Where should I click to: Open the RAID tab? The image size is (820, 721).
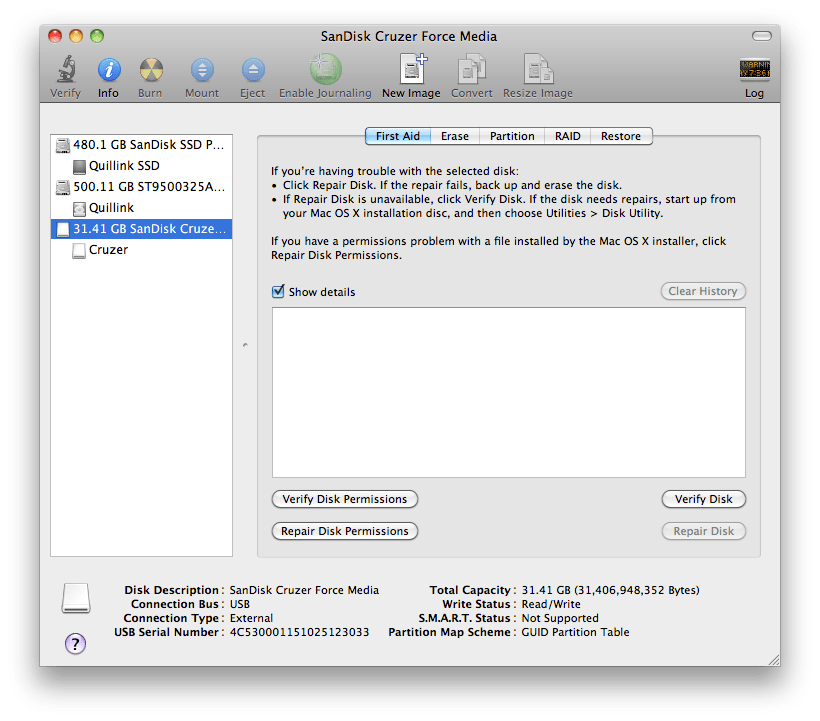567,136
